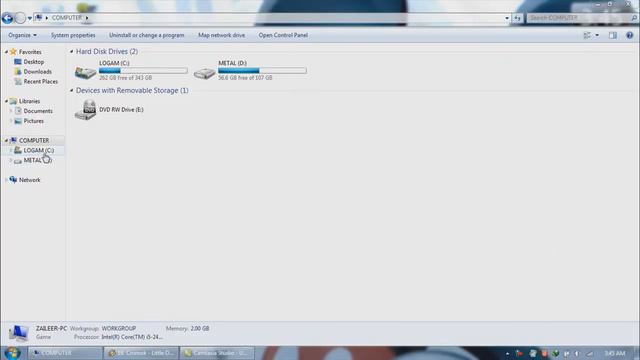The image size is (640, 360).
Task: Collapse the COMPUTER tree node arrow
Action: point(6,140)
